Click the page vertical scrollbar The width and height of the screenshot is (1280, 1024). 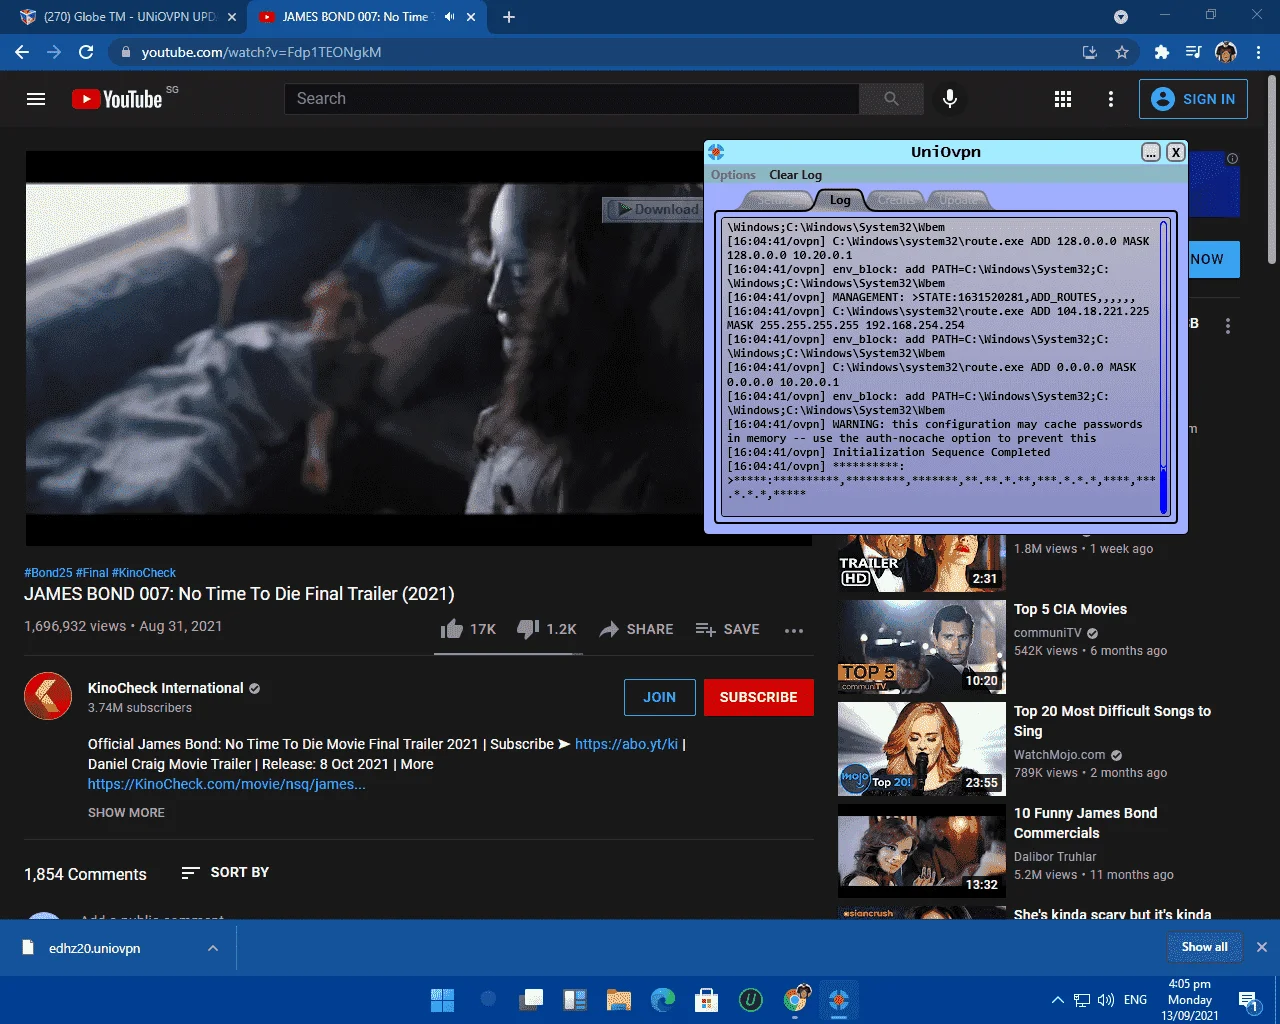click(1272, 168)
